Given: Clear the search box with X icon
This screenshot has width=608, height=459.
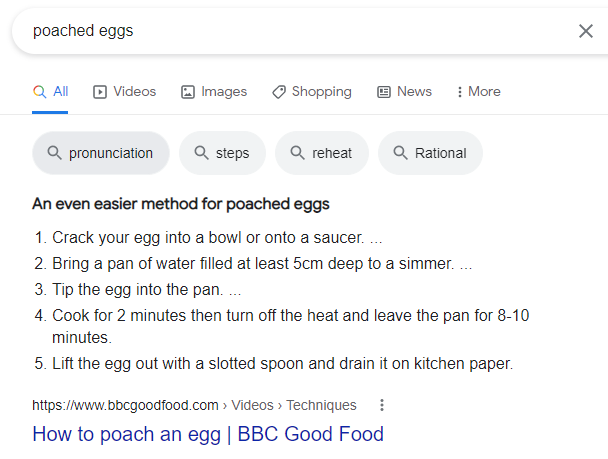Looking at the screenshot, I should [x=586, y=31].
